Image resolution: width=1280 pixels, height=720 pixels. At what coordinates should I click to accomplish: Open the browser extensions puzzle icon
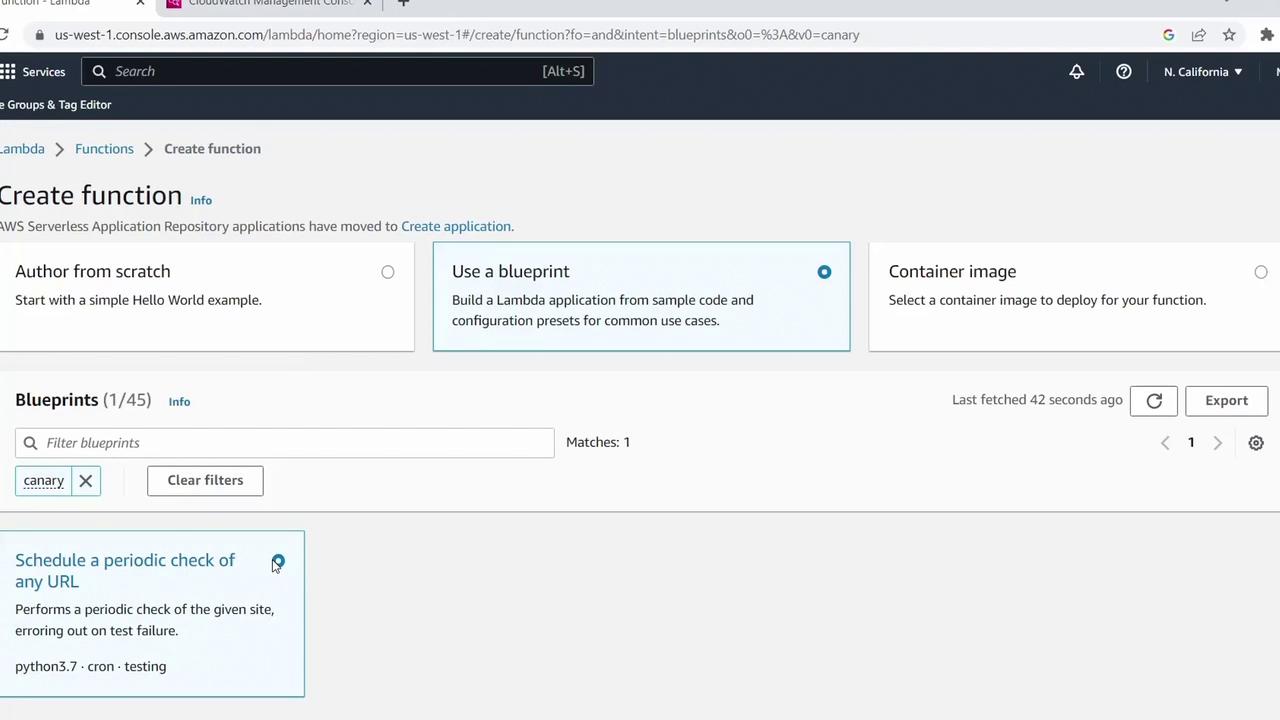tap(1267, 35)
